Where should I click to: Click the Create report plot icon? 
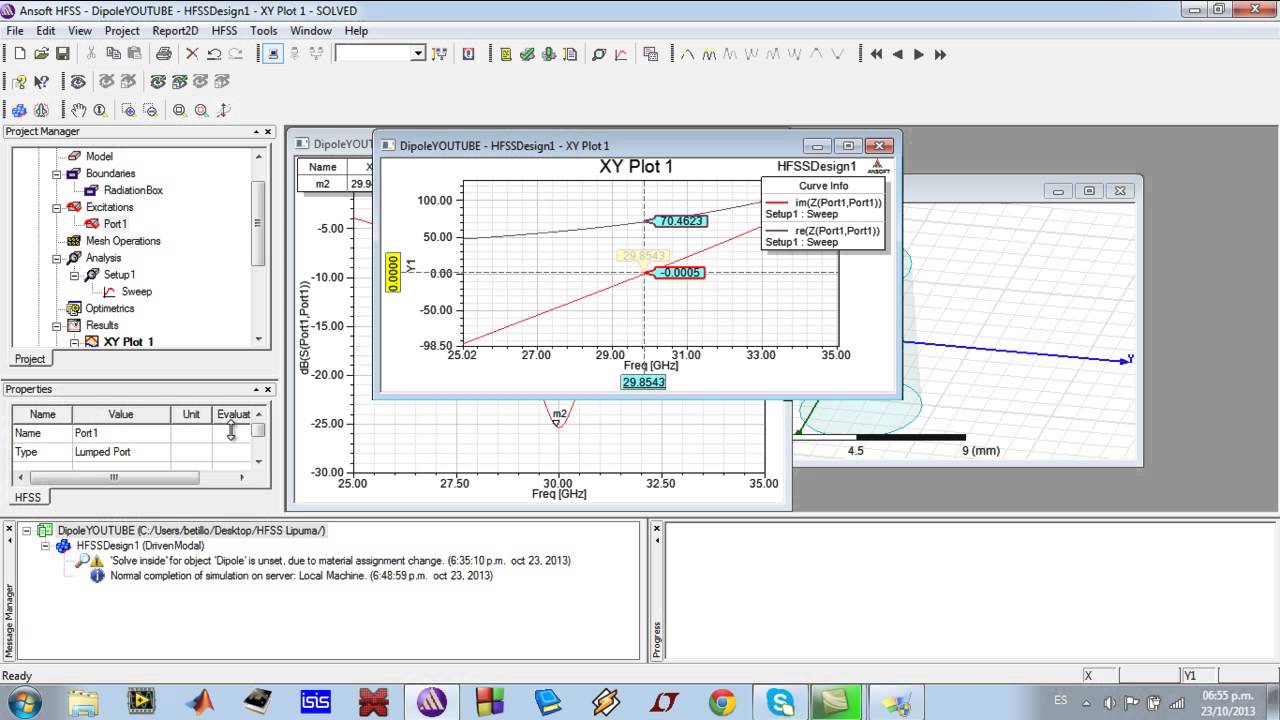621,54
